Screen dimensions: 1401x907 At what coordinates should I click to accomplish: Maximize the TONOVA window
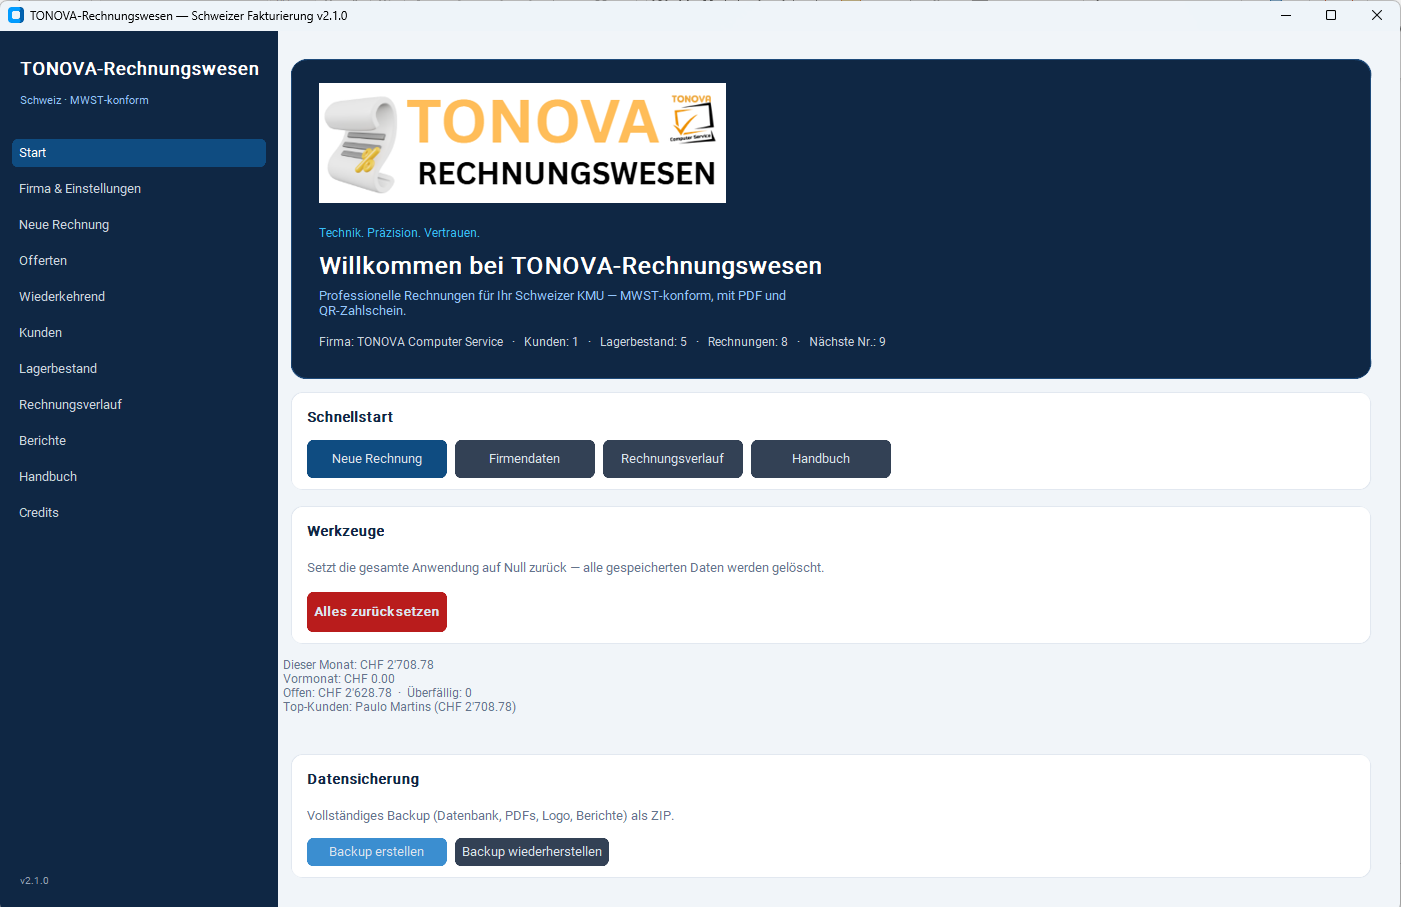pos(1331,15)
